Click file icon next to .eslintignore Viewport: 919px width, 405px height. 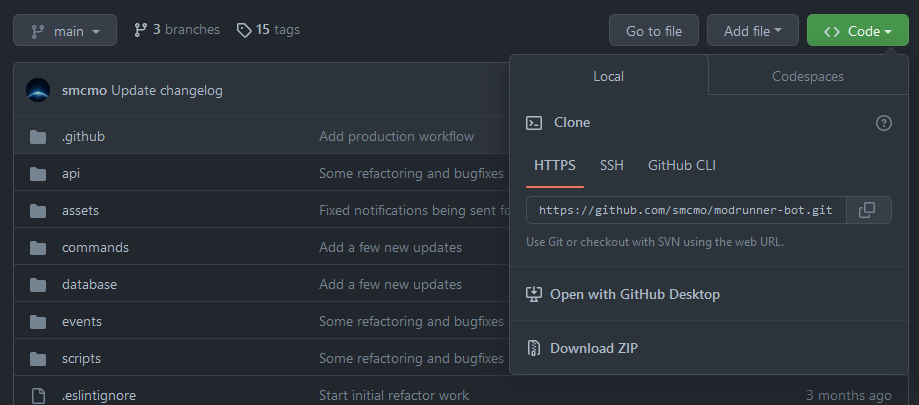[38, 396]
